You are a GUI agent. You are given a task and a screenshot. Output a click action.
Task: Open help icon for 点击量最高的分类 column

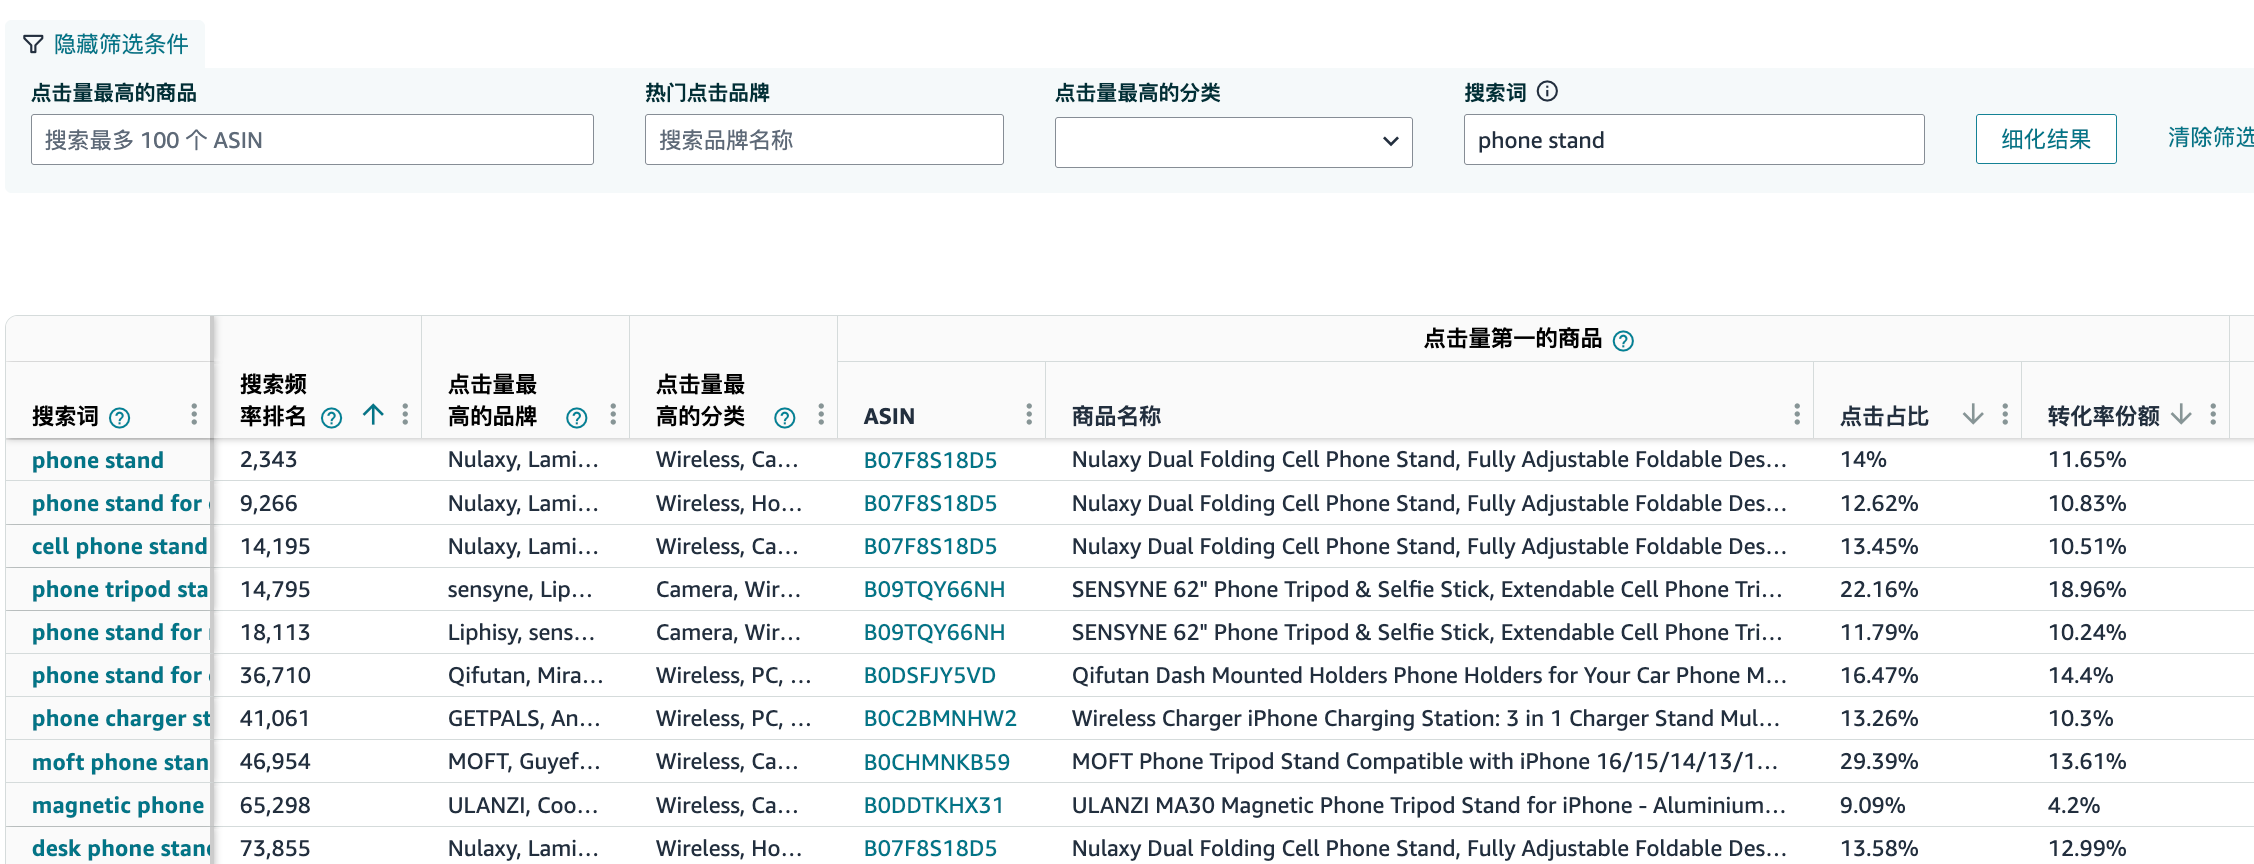(x=785, y=418)
